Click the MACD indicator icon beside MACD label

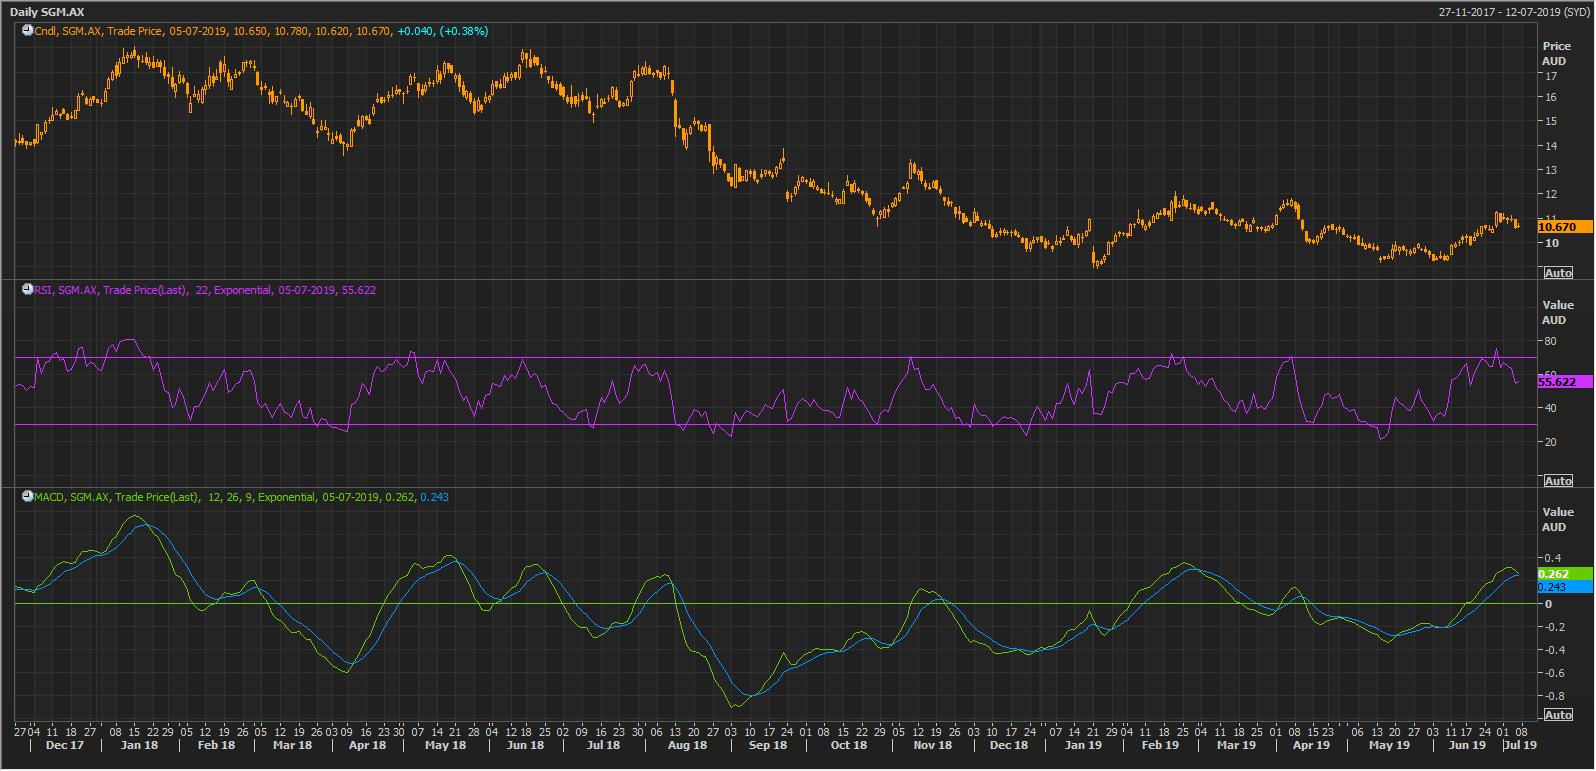coord(28,497)
